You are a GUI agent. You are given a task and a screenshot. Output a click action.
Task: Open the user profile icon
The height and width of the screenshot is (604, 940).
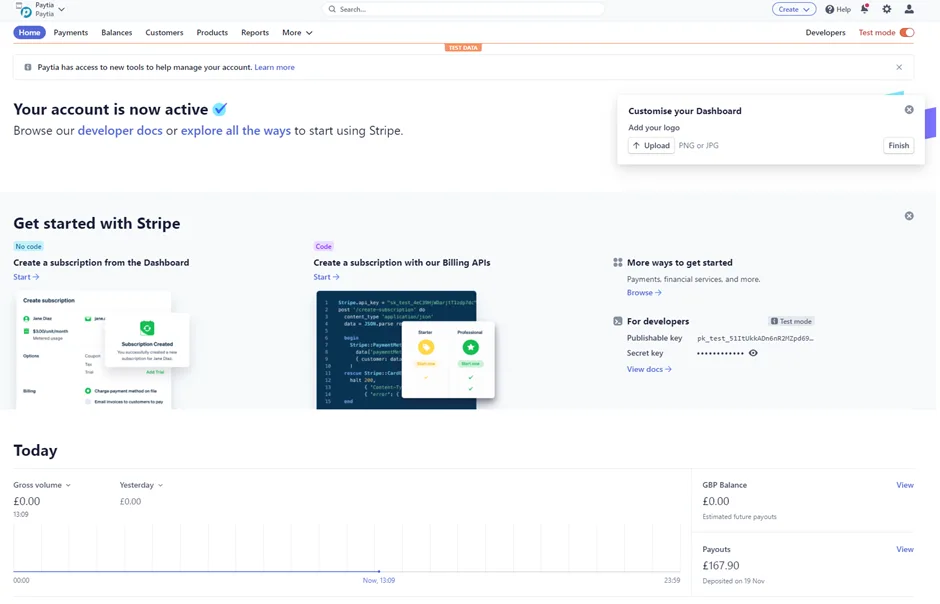(x=909, y=9)
